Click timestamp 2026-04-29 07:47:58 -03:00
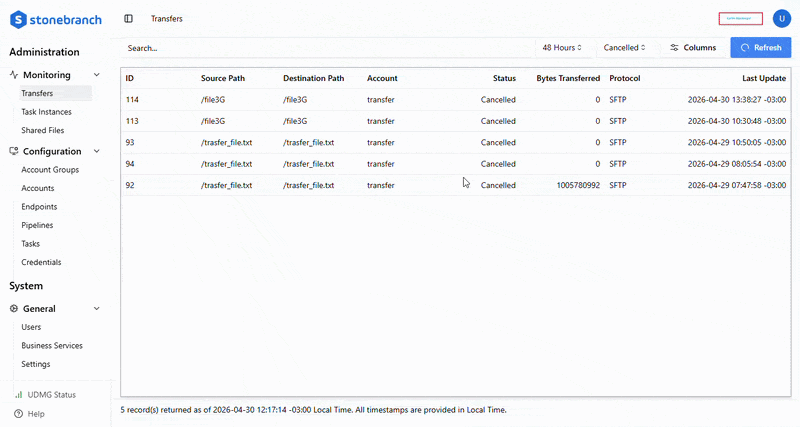The width and height of the screenshot is (800, 427). tap(737, 185)
